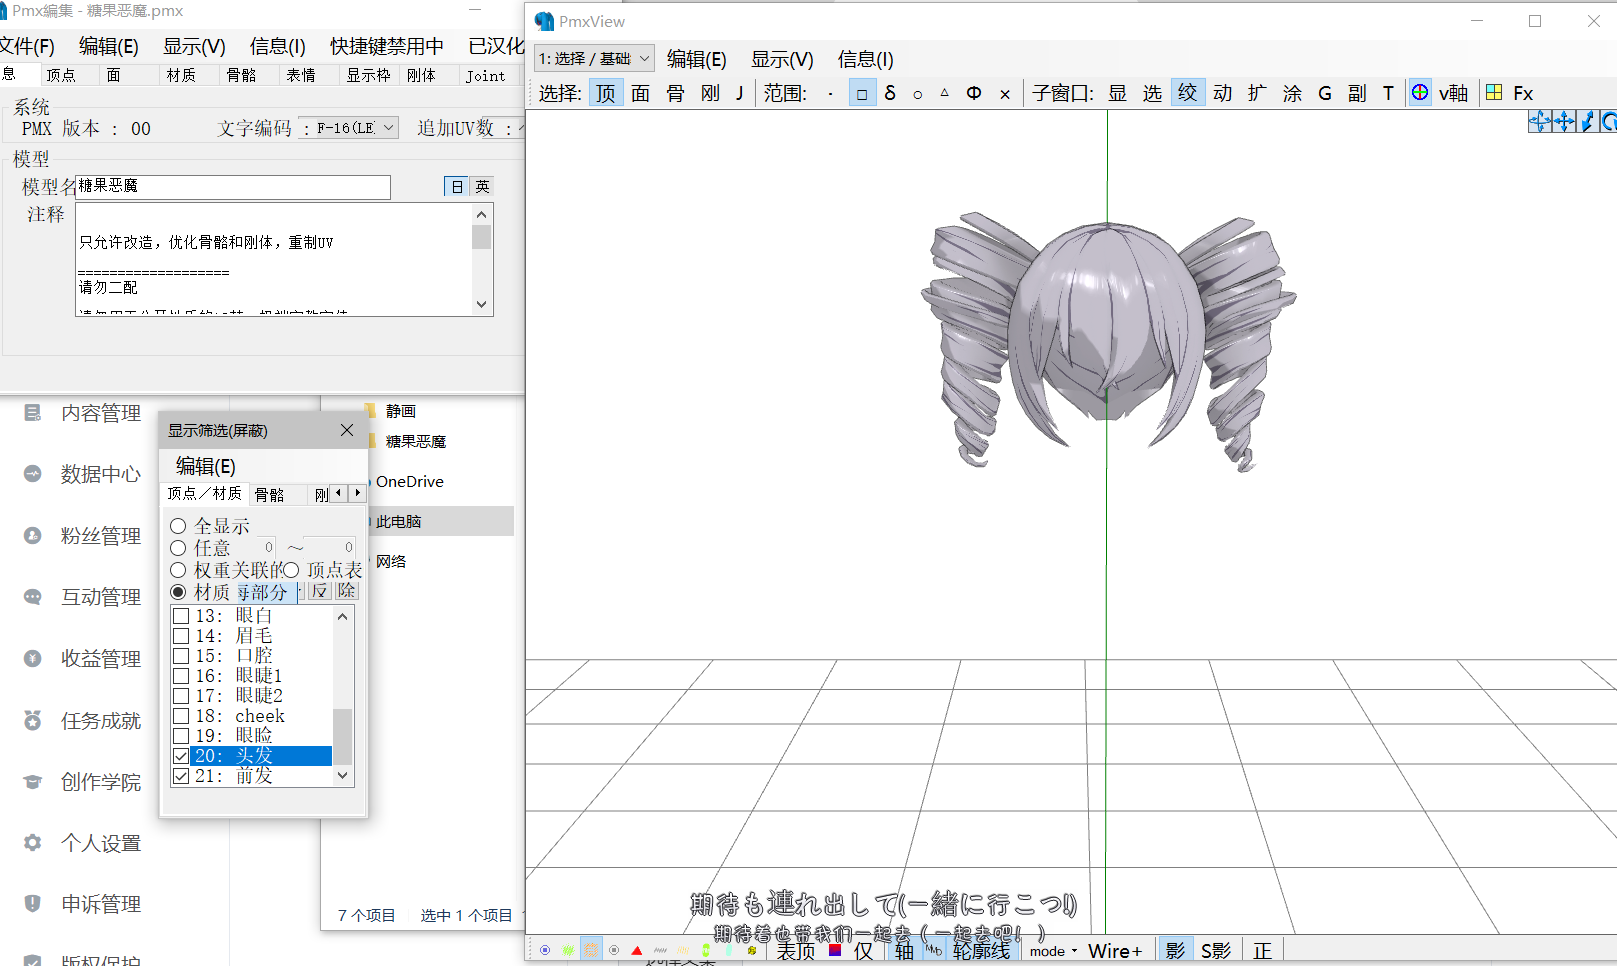Switch to the 骨骼 tab in filter dialog
The height and width of the screenshot is (966, 1617).
(x=269, y=494)
